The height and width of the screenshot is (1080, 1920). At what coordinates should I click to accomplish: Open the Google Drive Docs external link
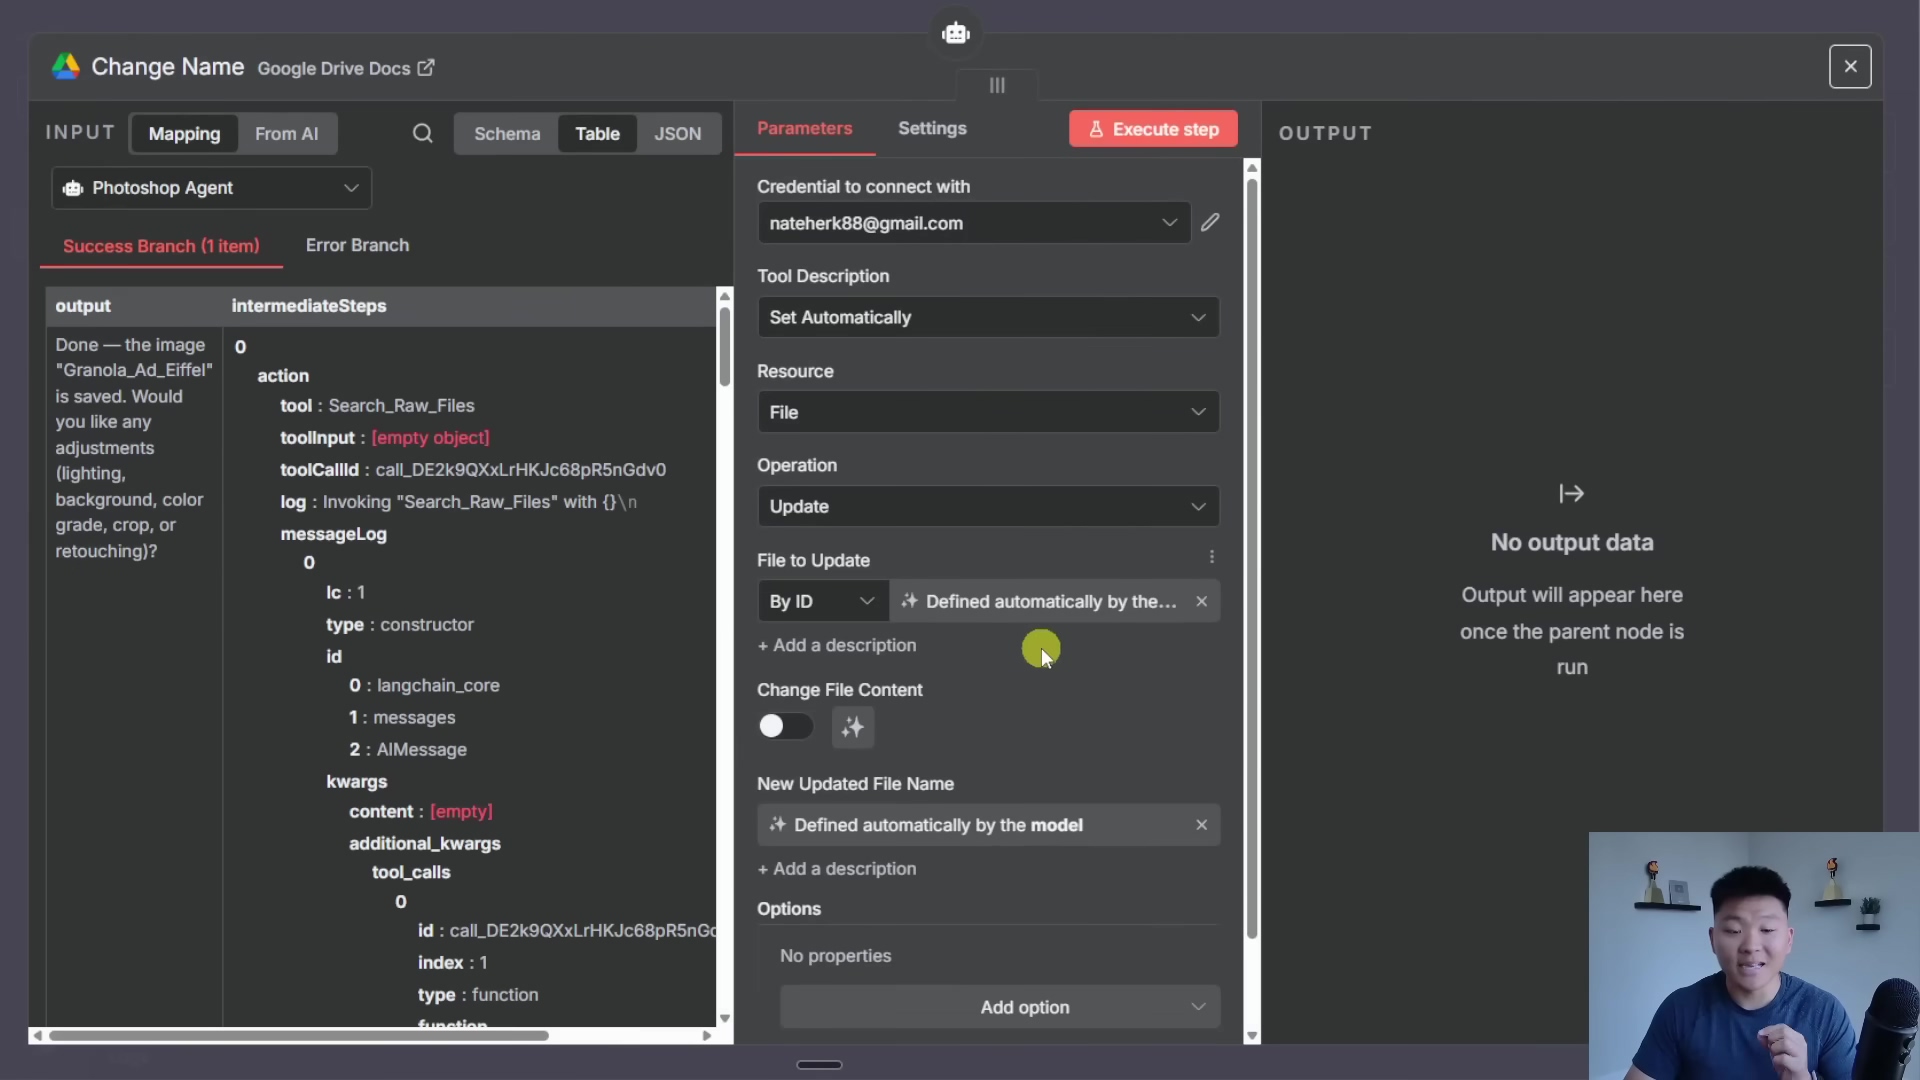[345, 68]
